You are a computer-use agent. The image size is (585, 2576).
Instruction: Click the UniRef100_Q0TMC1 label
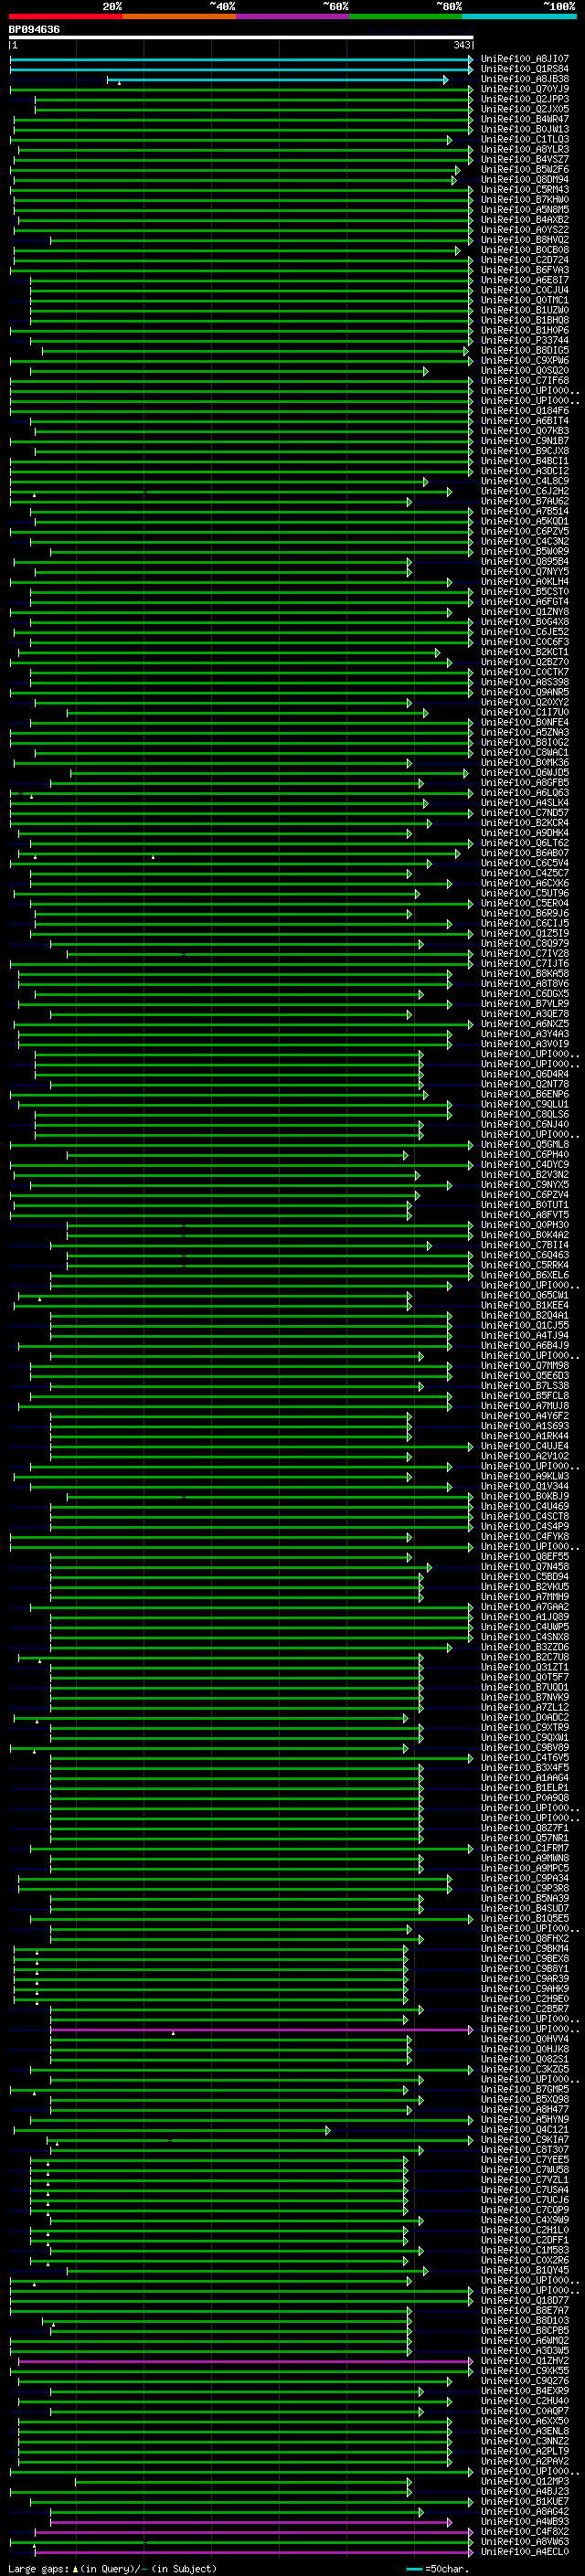point(524,300)
